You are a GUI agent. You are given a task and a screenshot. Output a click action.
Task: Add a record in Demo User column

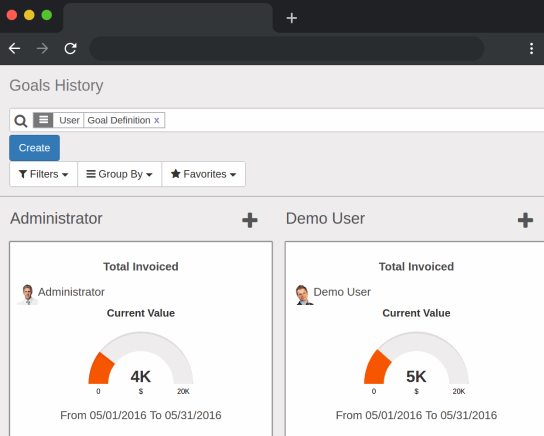tap(525, 220)
